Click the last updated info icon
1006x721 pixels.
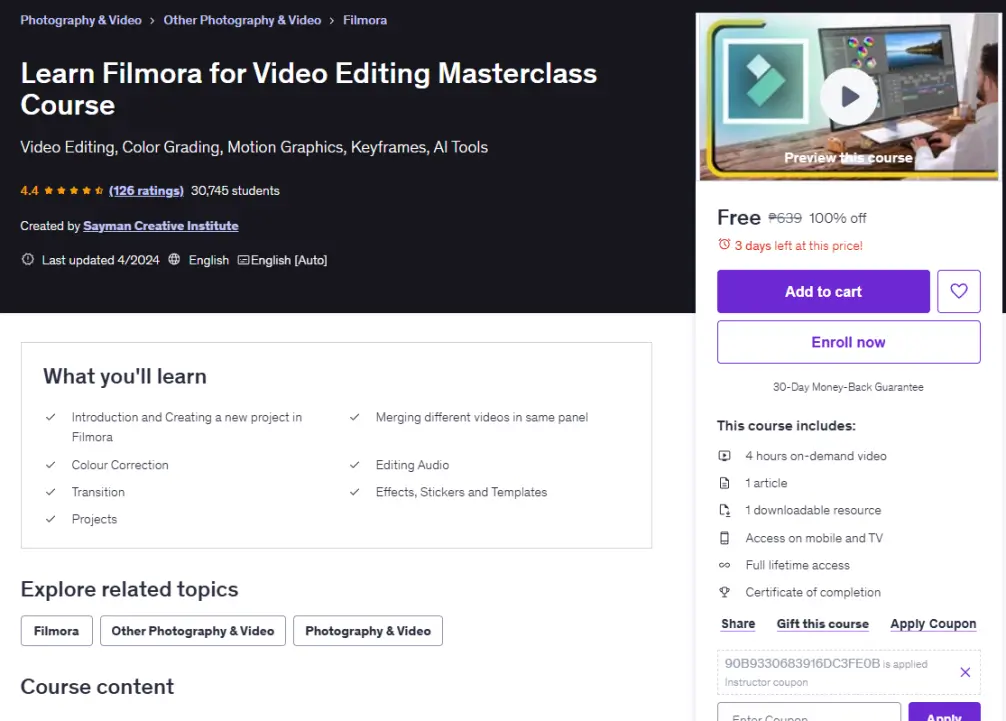coord(28,259)
